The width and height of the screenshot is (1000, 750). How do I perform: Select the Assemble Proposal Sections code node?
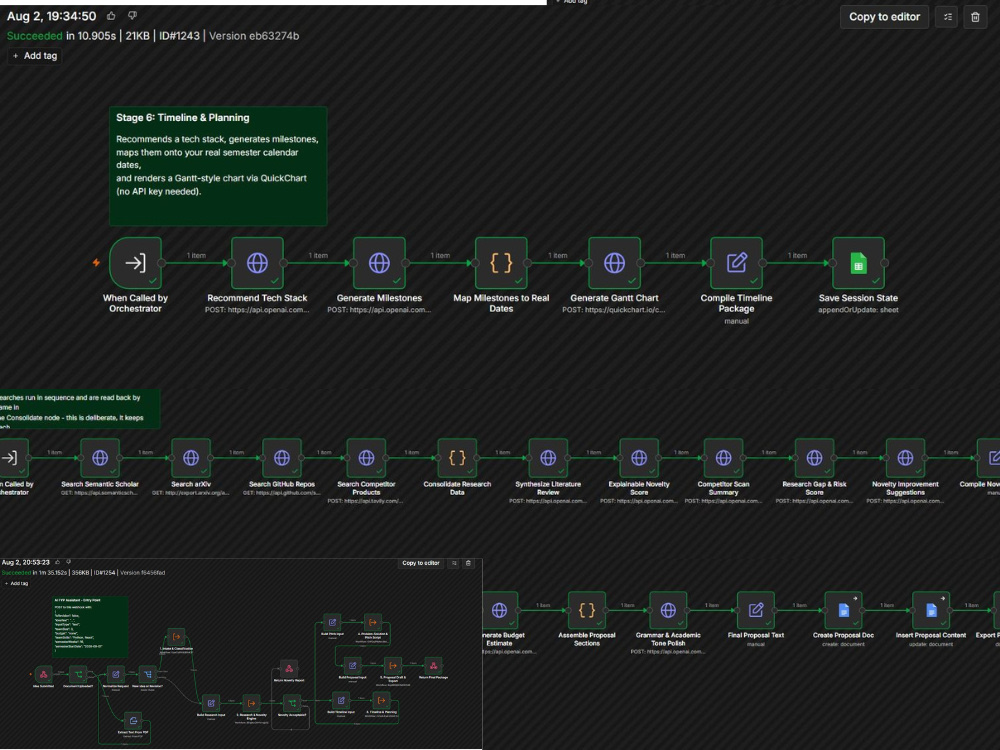(587, 610)
